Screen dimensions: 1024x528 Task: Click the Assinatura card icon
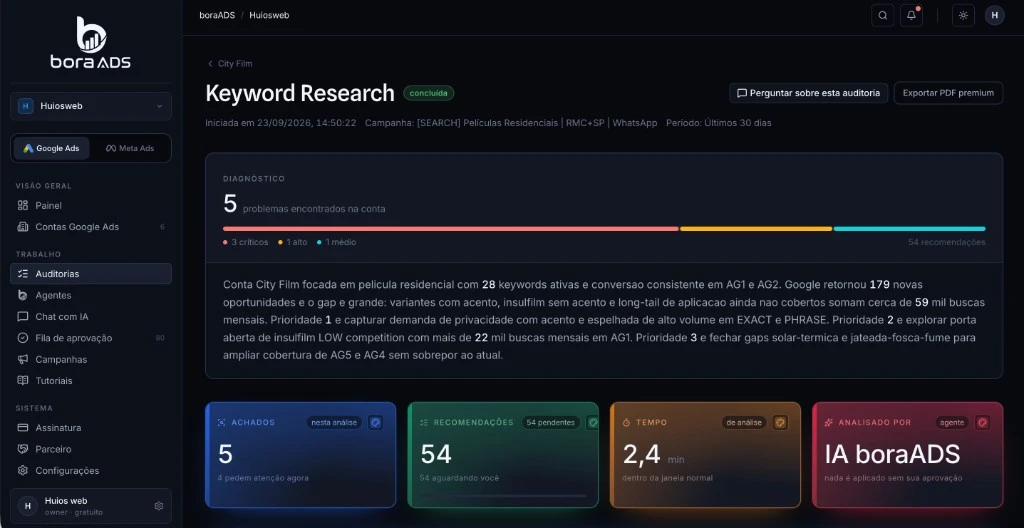[x=23, y=428]
